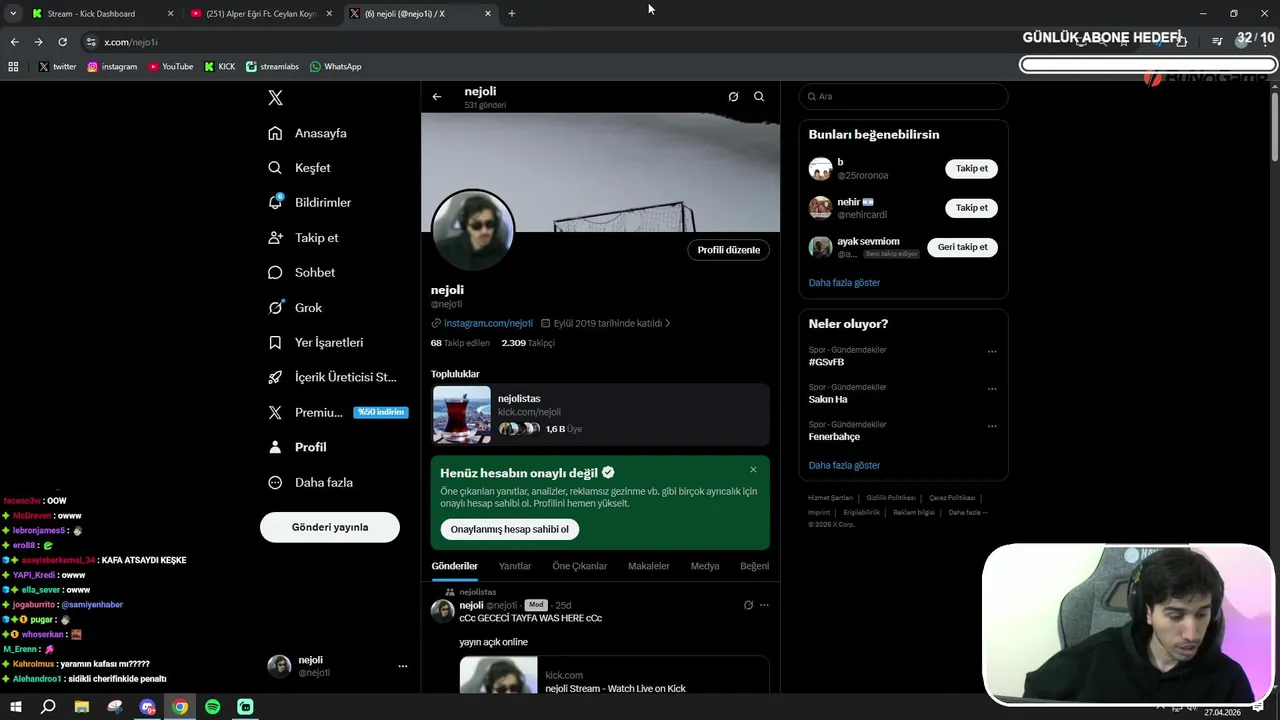The height and width of the screenshot is (720, 1280).
Task: Open the WhatsApp bookmark
Action: coord(335,67)
